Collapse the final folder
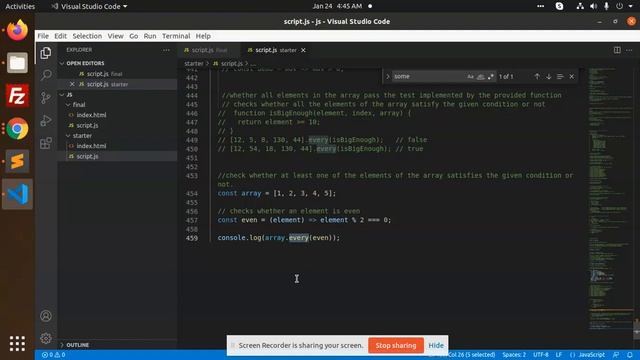 pyautogui.click(x=79, y=105)
